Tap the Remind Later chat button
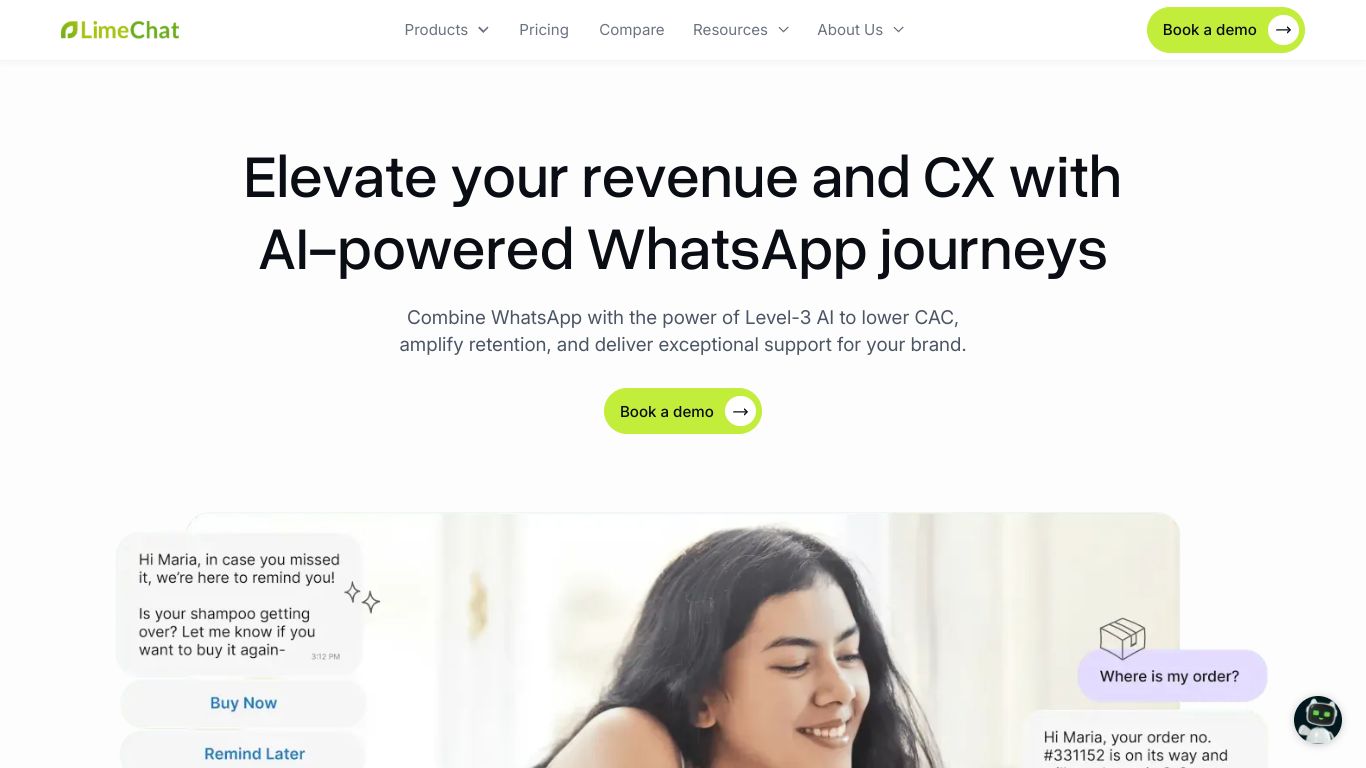1366x768 pixels. point(254,753)
